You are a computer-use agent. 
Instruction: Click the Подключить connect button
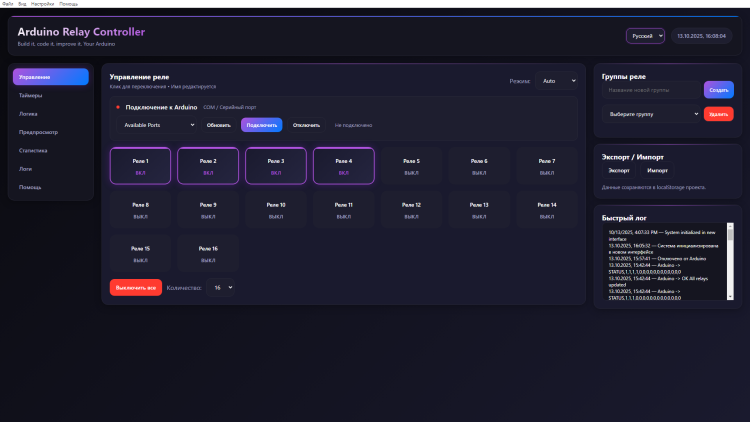(261, 125)
